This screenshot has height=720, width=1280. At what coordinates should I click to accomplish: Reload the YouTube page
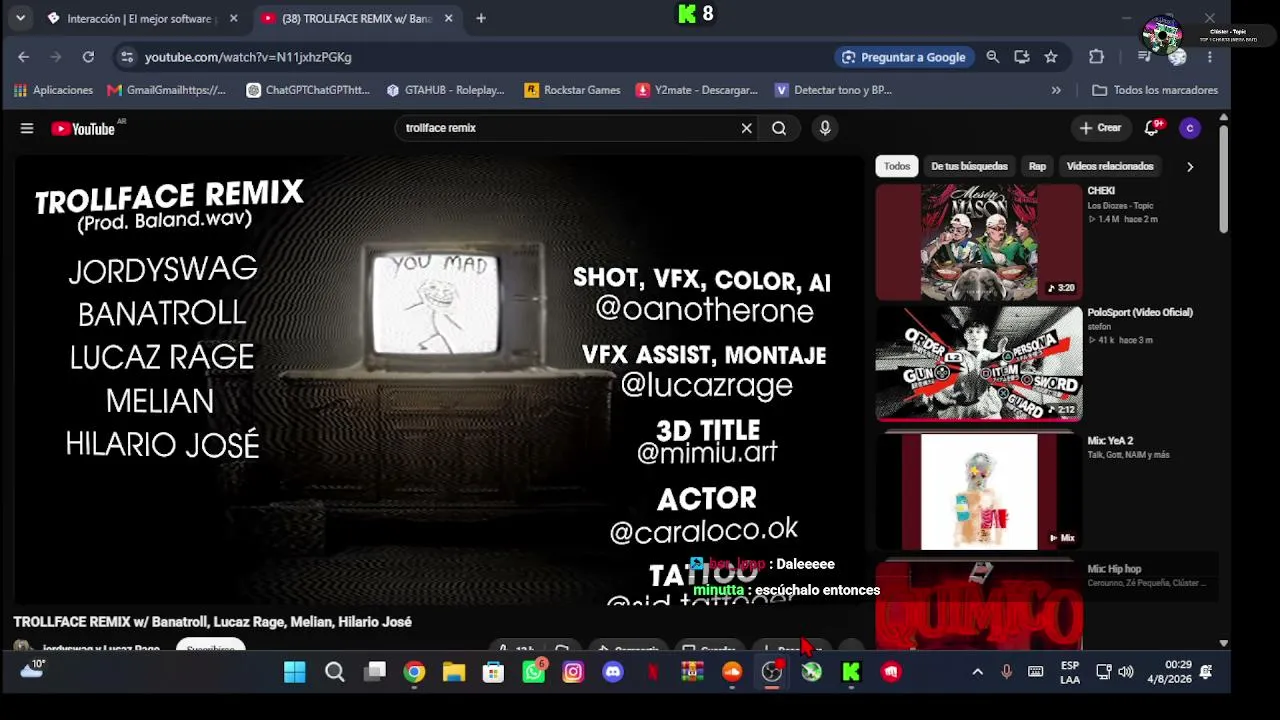[x=88, y=57]
